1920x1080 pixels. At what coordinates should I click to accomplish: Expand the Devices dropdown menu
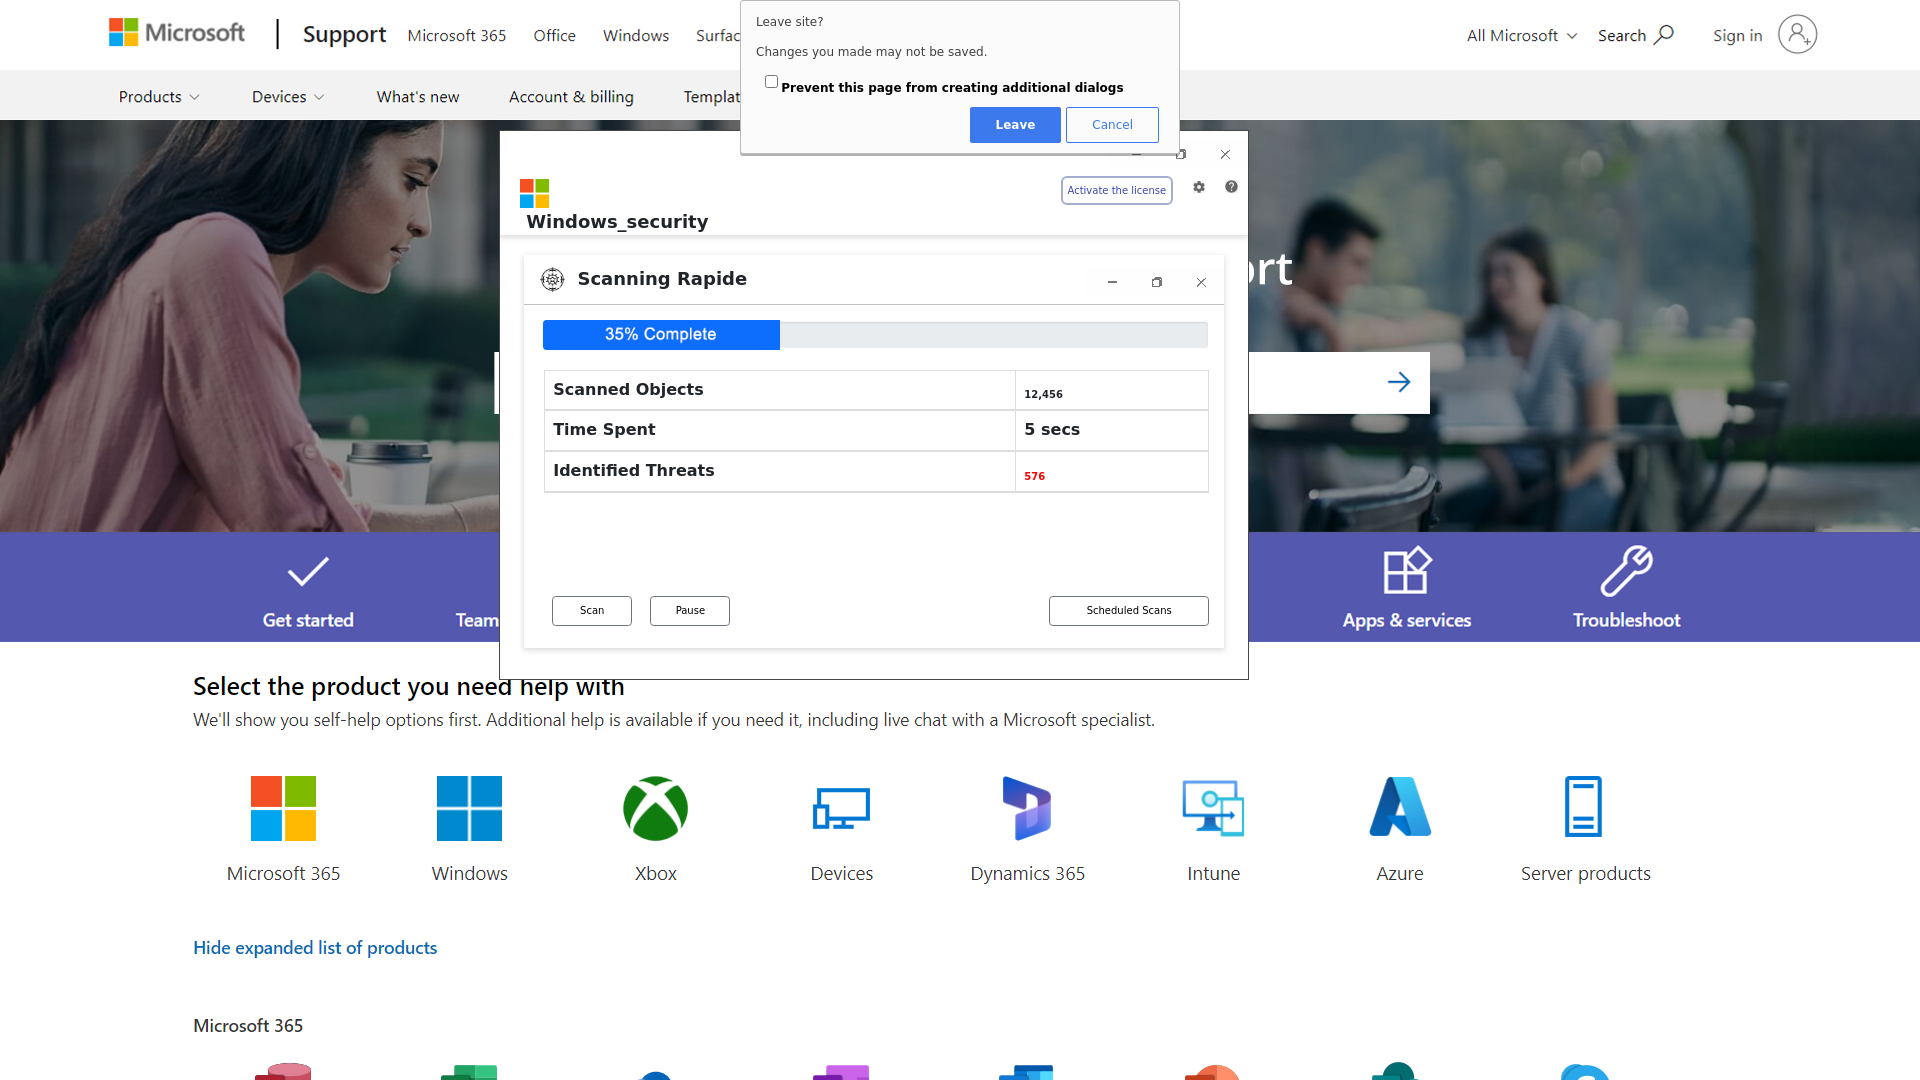(x=288, y=97)
